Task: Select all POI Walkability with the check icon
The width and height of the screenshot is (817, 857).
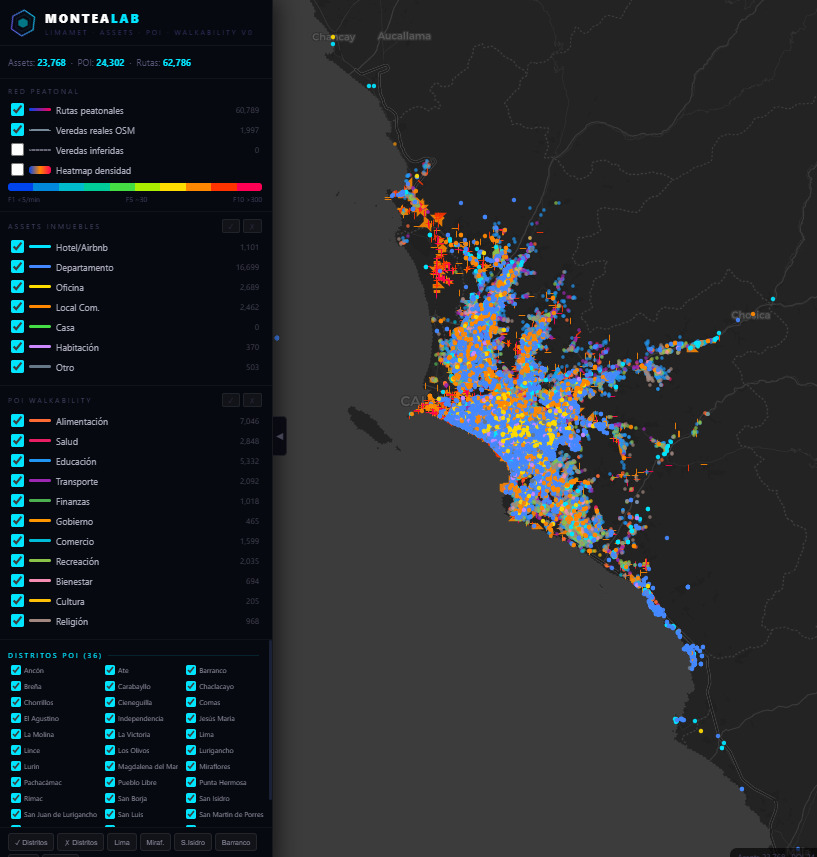Action: (x=231, y=400)
